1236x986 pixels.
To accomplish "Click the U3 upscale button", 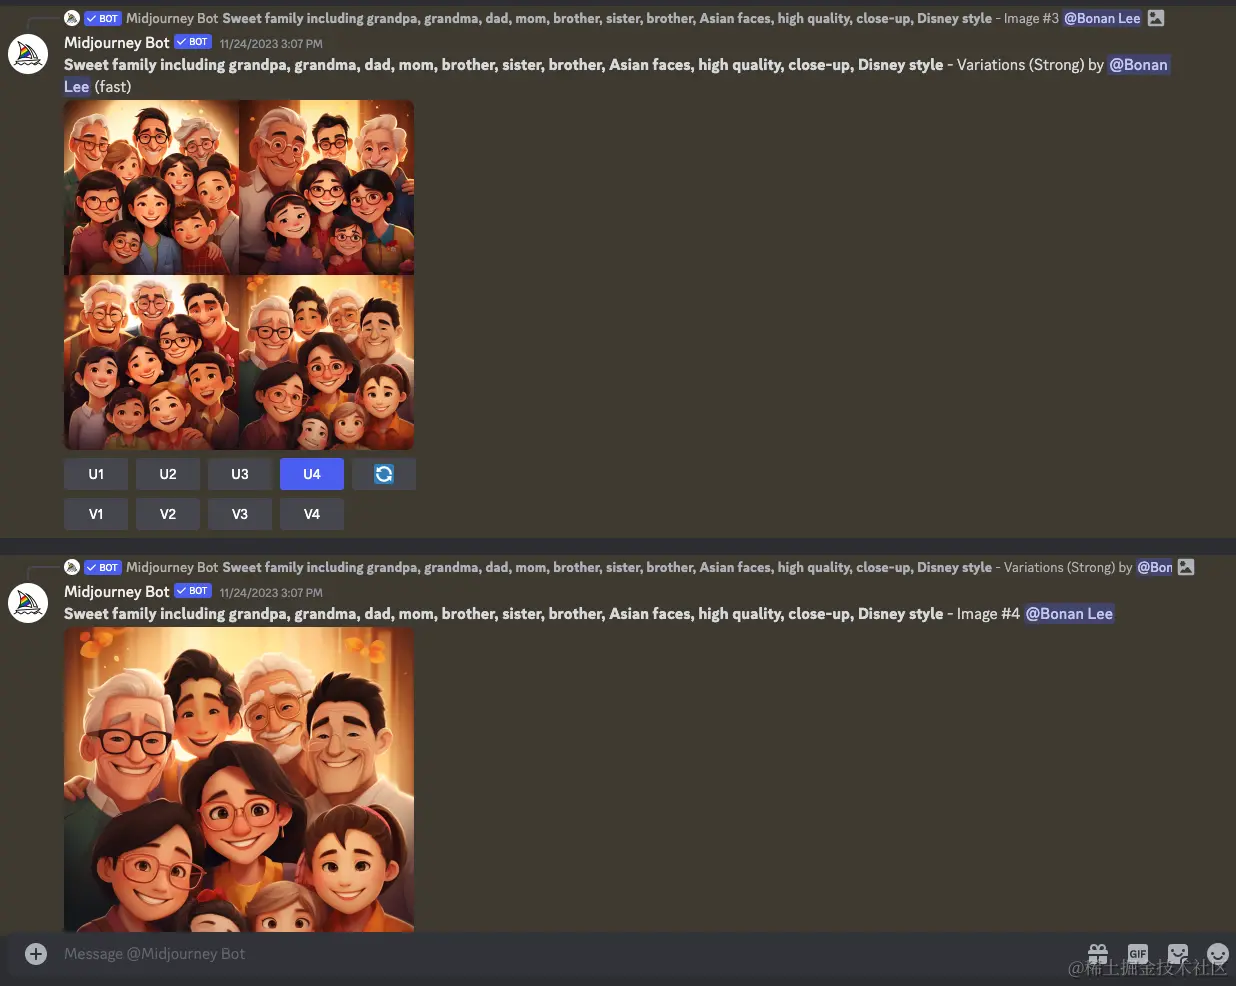I will [240, 474].
